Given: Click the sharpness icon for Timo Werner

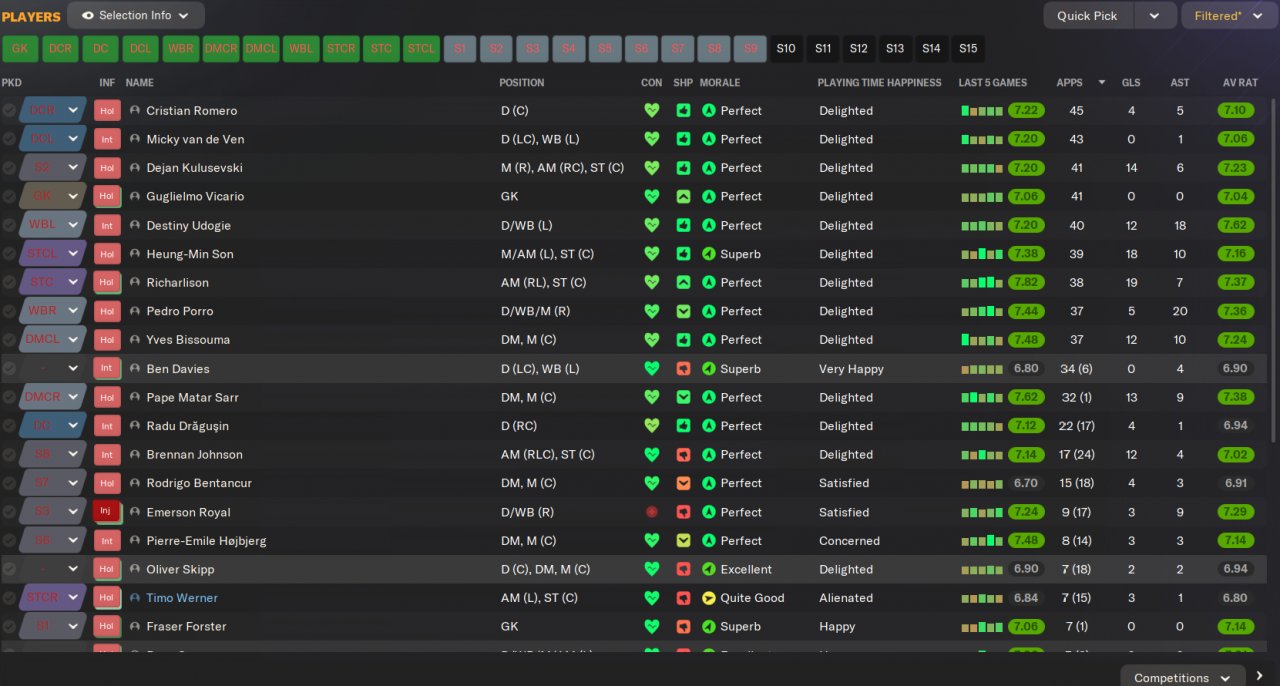Looking at the screenshot, I should 683,598.
